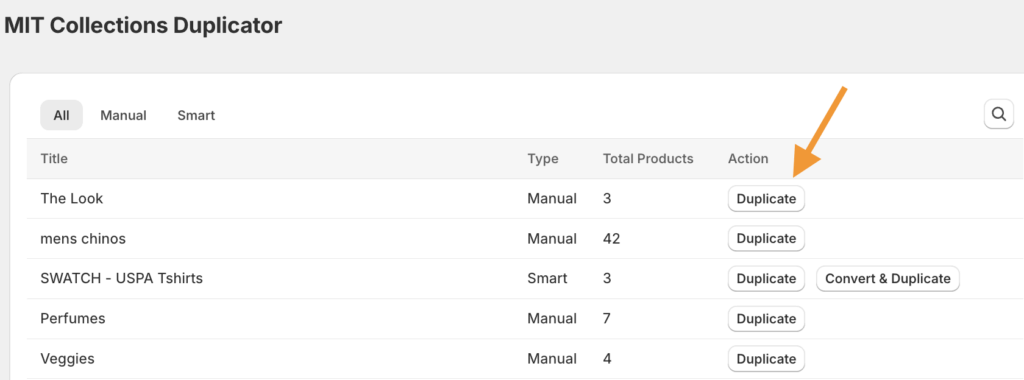
Task: Duplicate the mens chinos collection
Action: [766, 239]
